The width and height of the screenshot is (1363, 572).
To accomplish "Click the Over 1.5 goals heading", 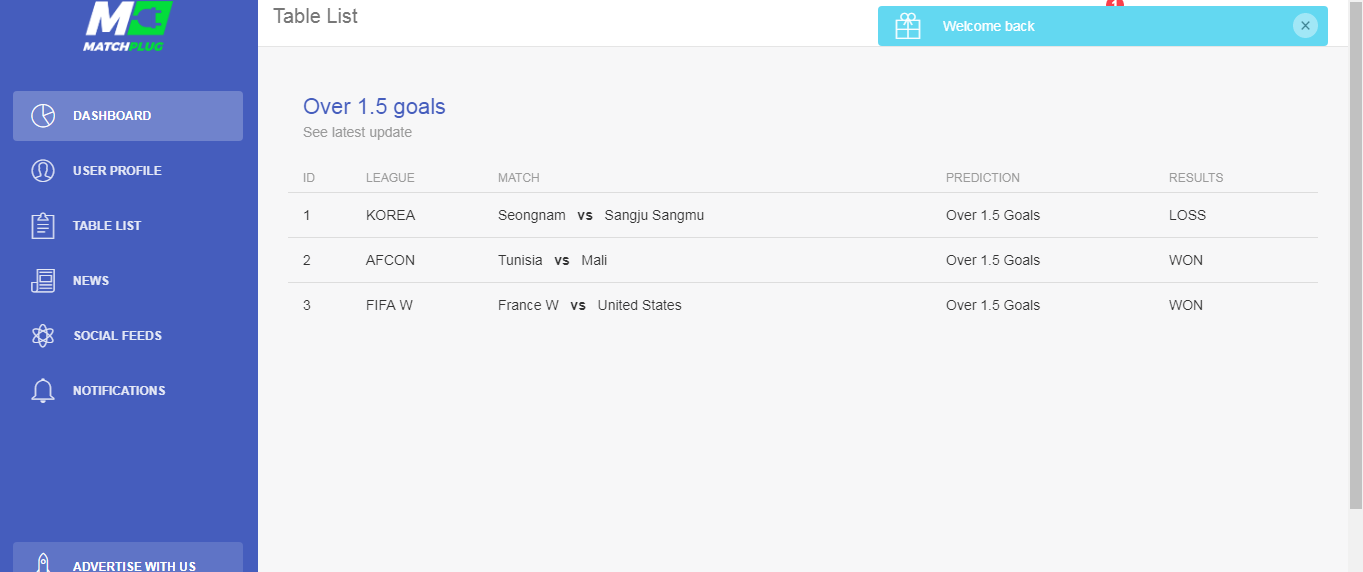I will (x=374, y=107).
